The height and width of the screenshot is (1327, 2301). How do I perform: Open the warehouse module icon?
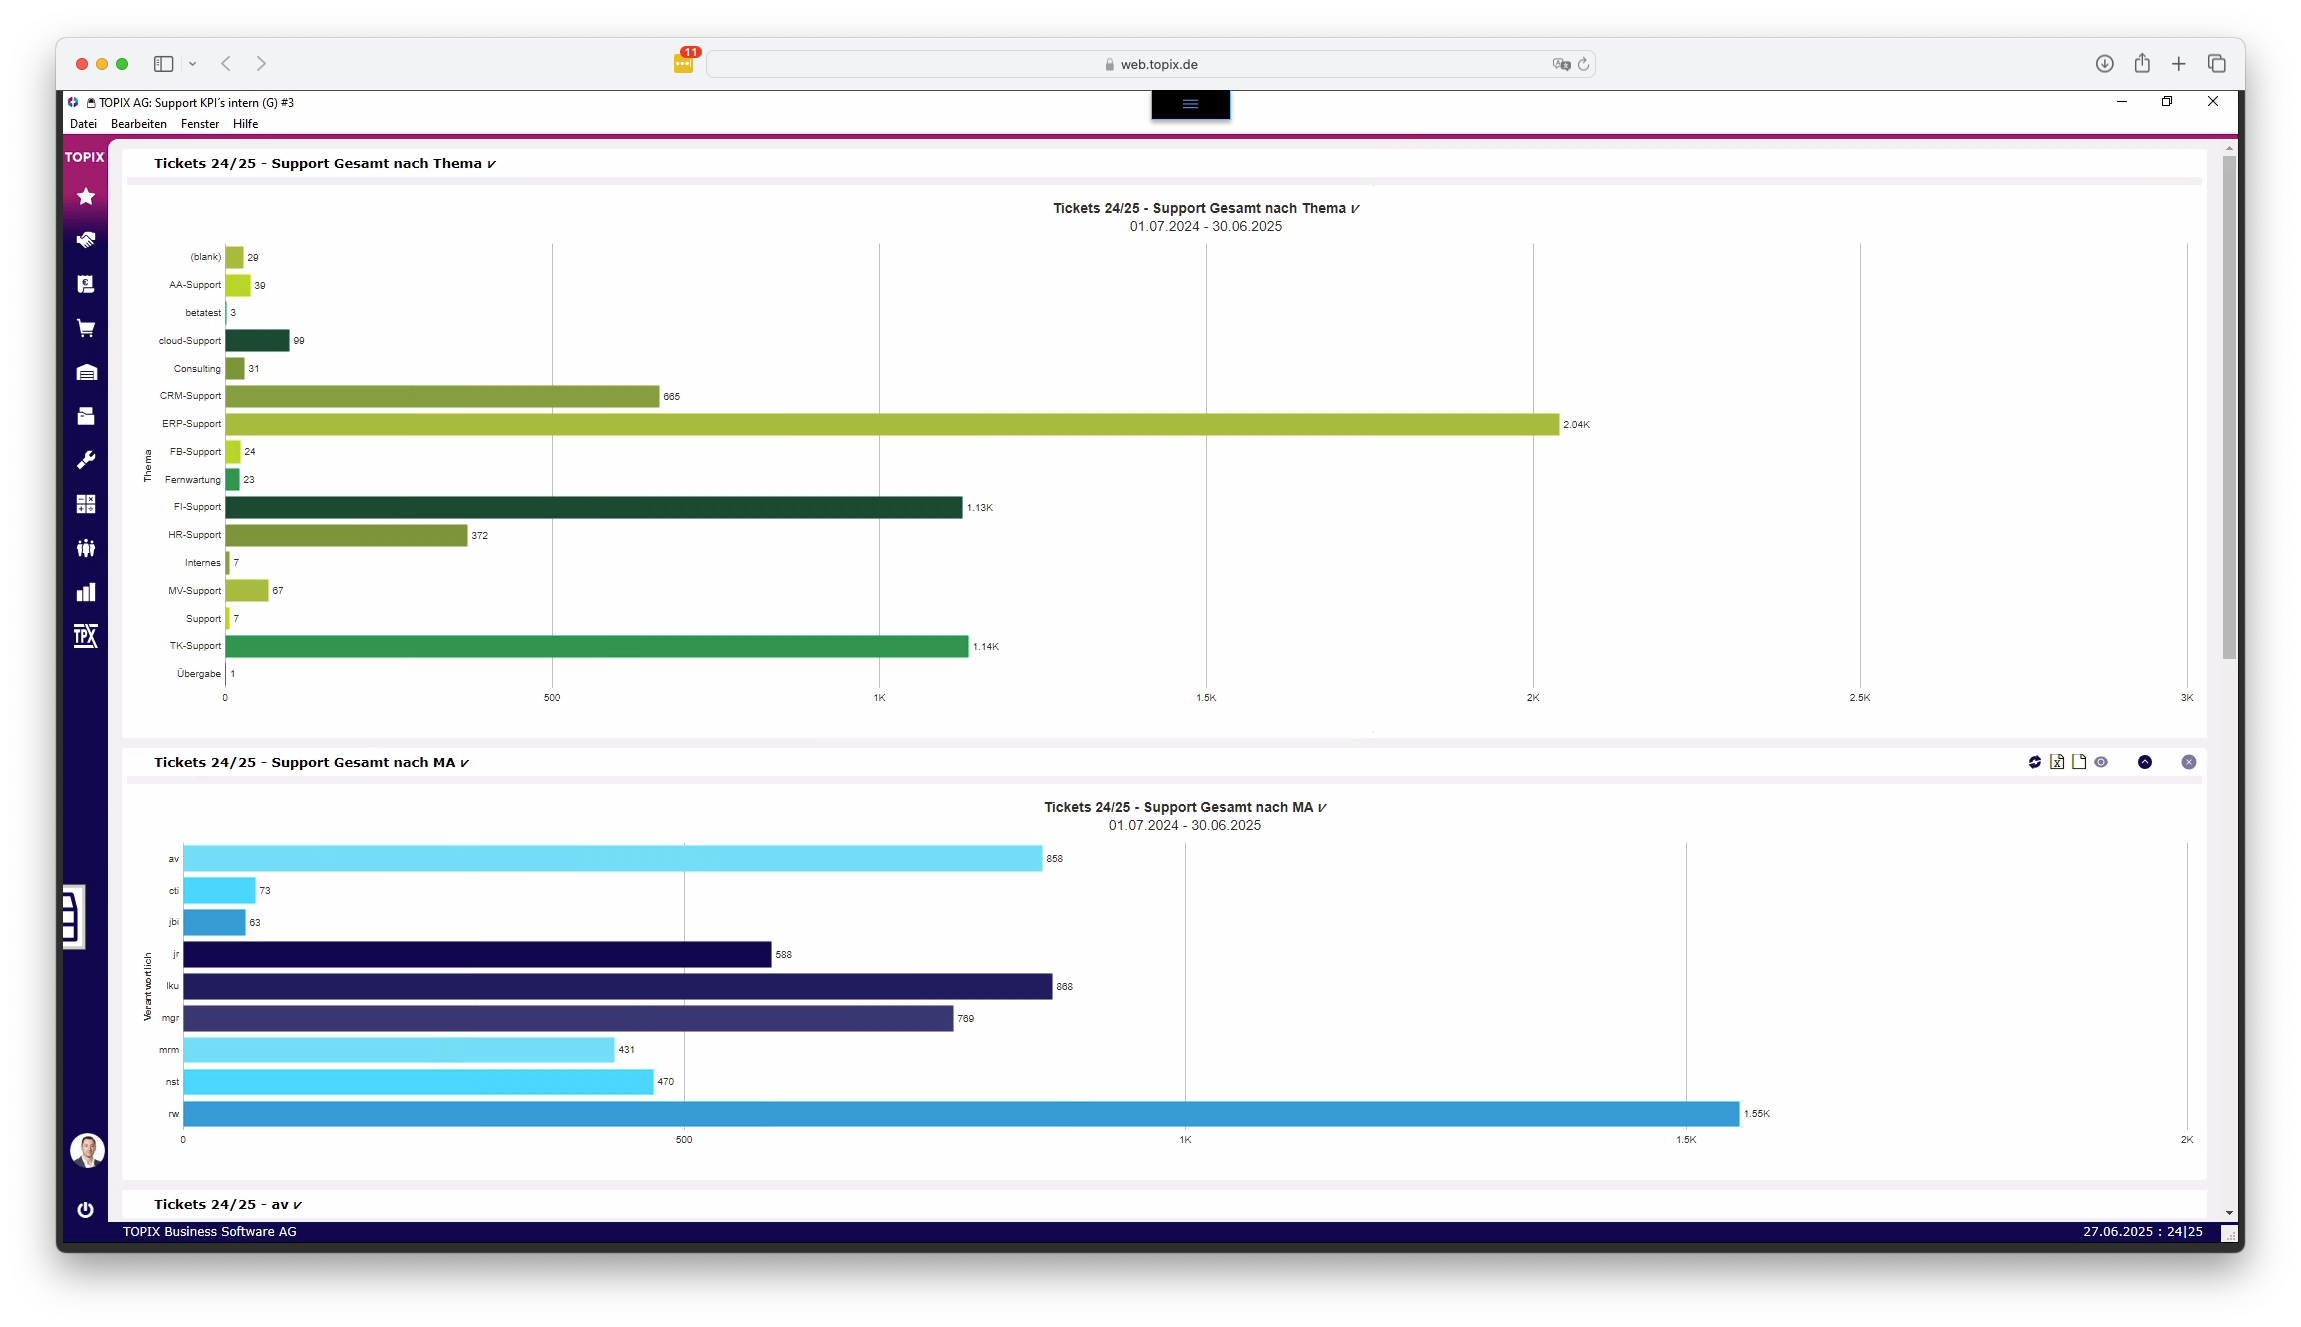(86, 372)
